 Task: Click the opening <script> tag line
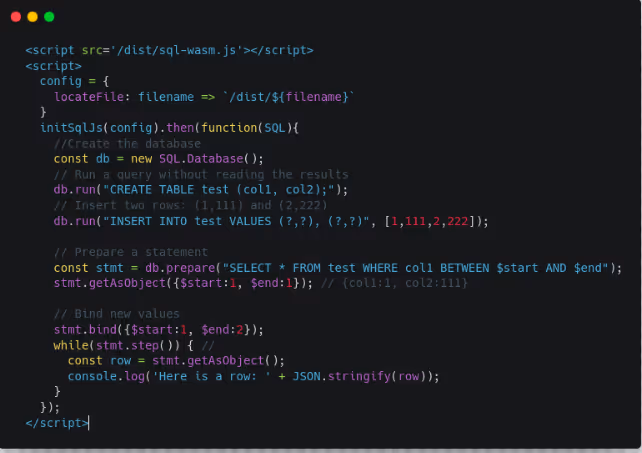pos(53,66)
